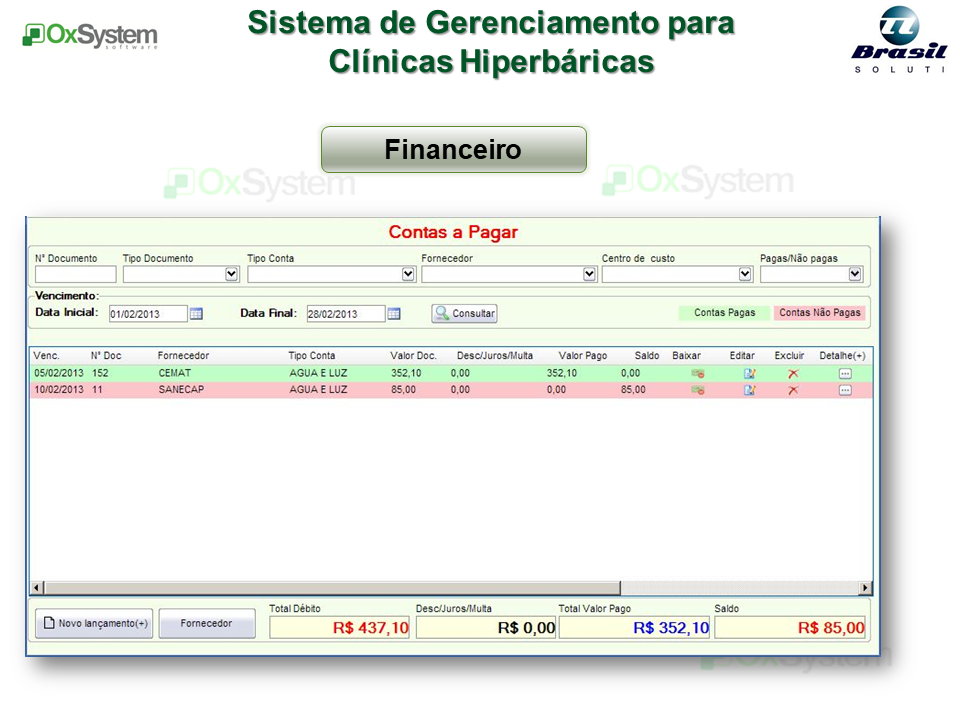Screen dimensions: 960x720
Task: Expand the Tipo Documento dropdown
Action: pyautogui.click(x=232, y=274)
